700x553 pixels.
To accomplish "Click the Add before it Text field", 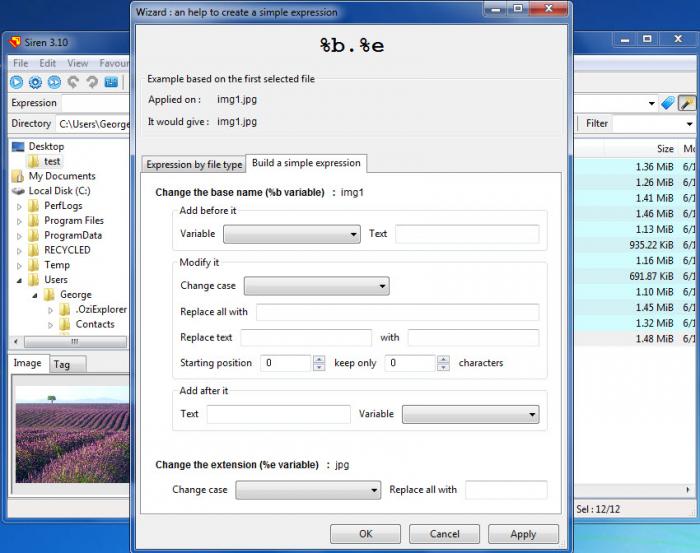I will pos(467,234).
